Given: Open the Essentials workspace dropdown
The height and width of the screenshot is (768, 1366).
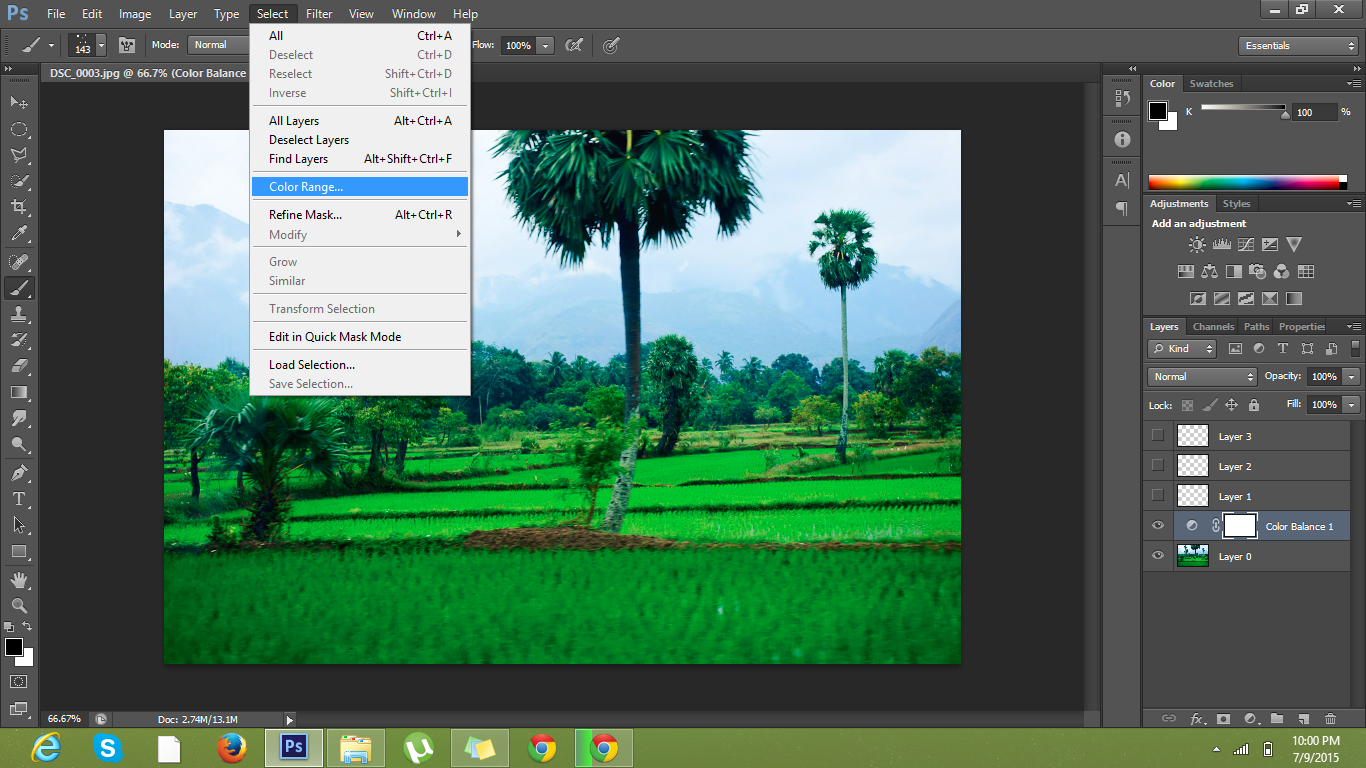Looking at the screenshot, I should coord(1298,46).
